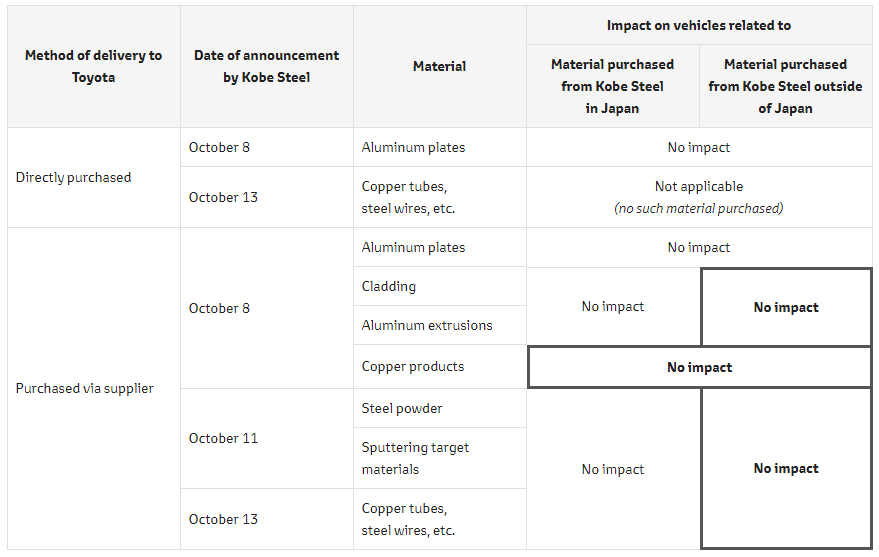Viewport: 879px width, 557px height.
Task: Select the italic "no such material purchased" note
Action: tap(698, 208)
